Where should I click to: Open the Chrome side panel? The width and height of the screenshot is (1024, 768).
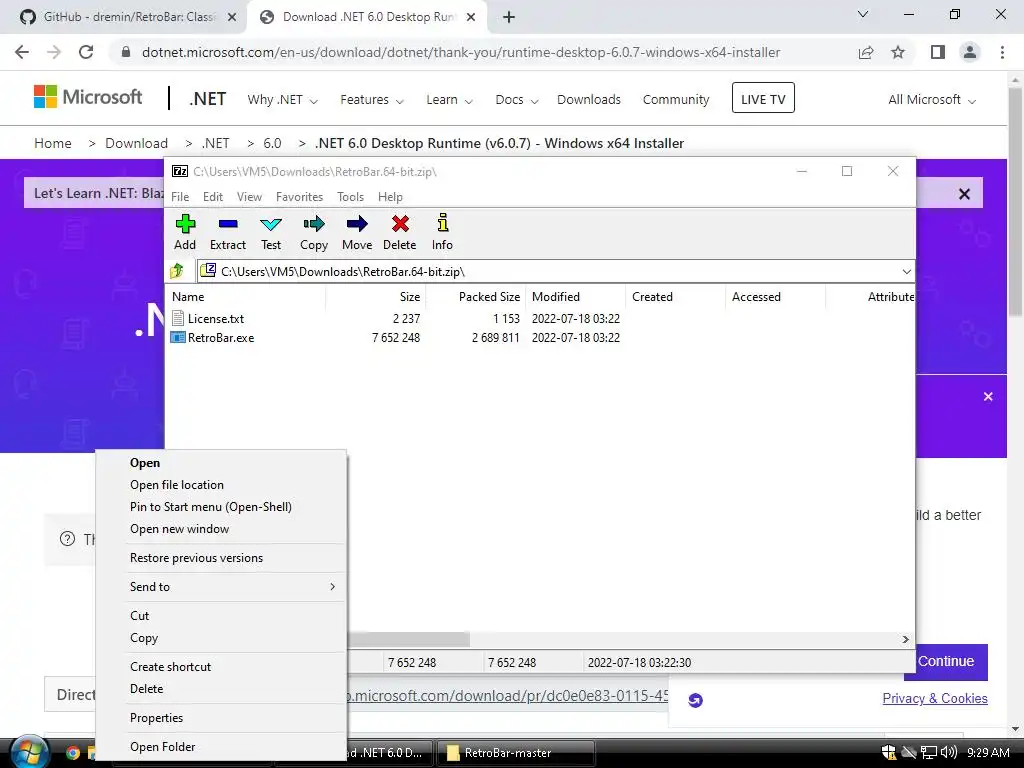click(x=938, y=52)
